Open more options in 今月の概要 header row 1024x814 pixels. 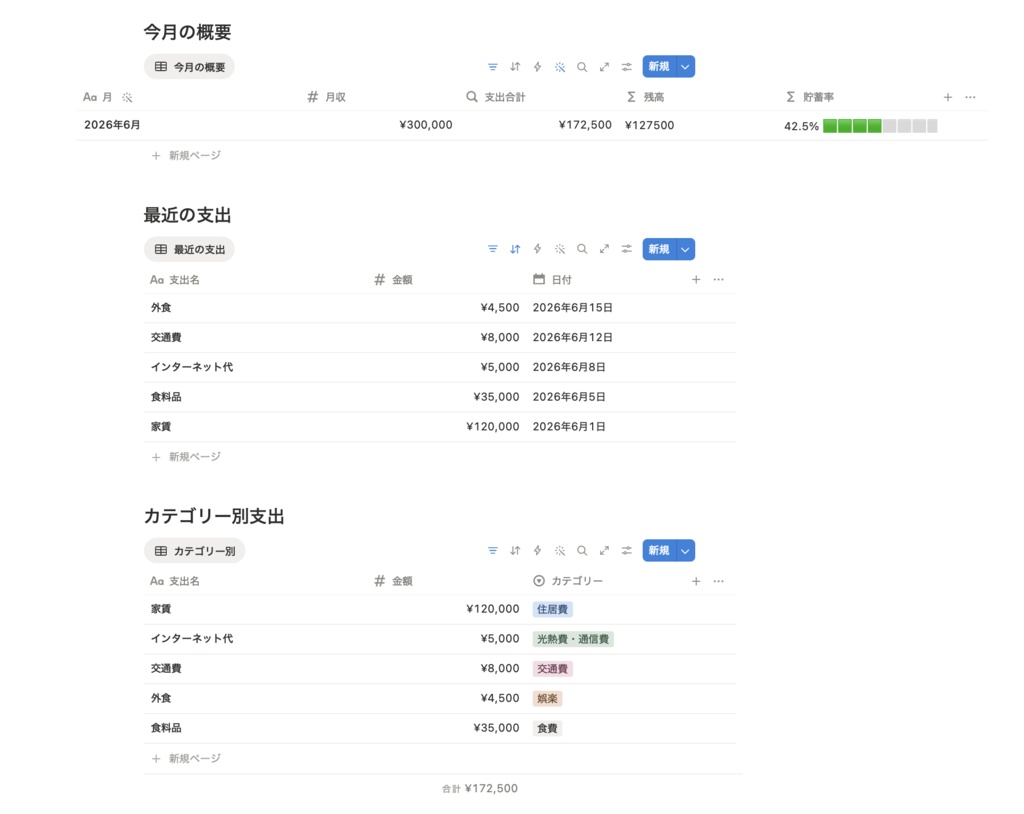pos(970,97)
